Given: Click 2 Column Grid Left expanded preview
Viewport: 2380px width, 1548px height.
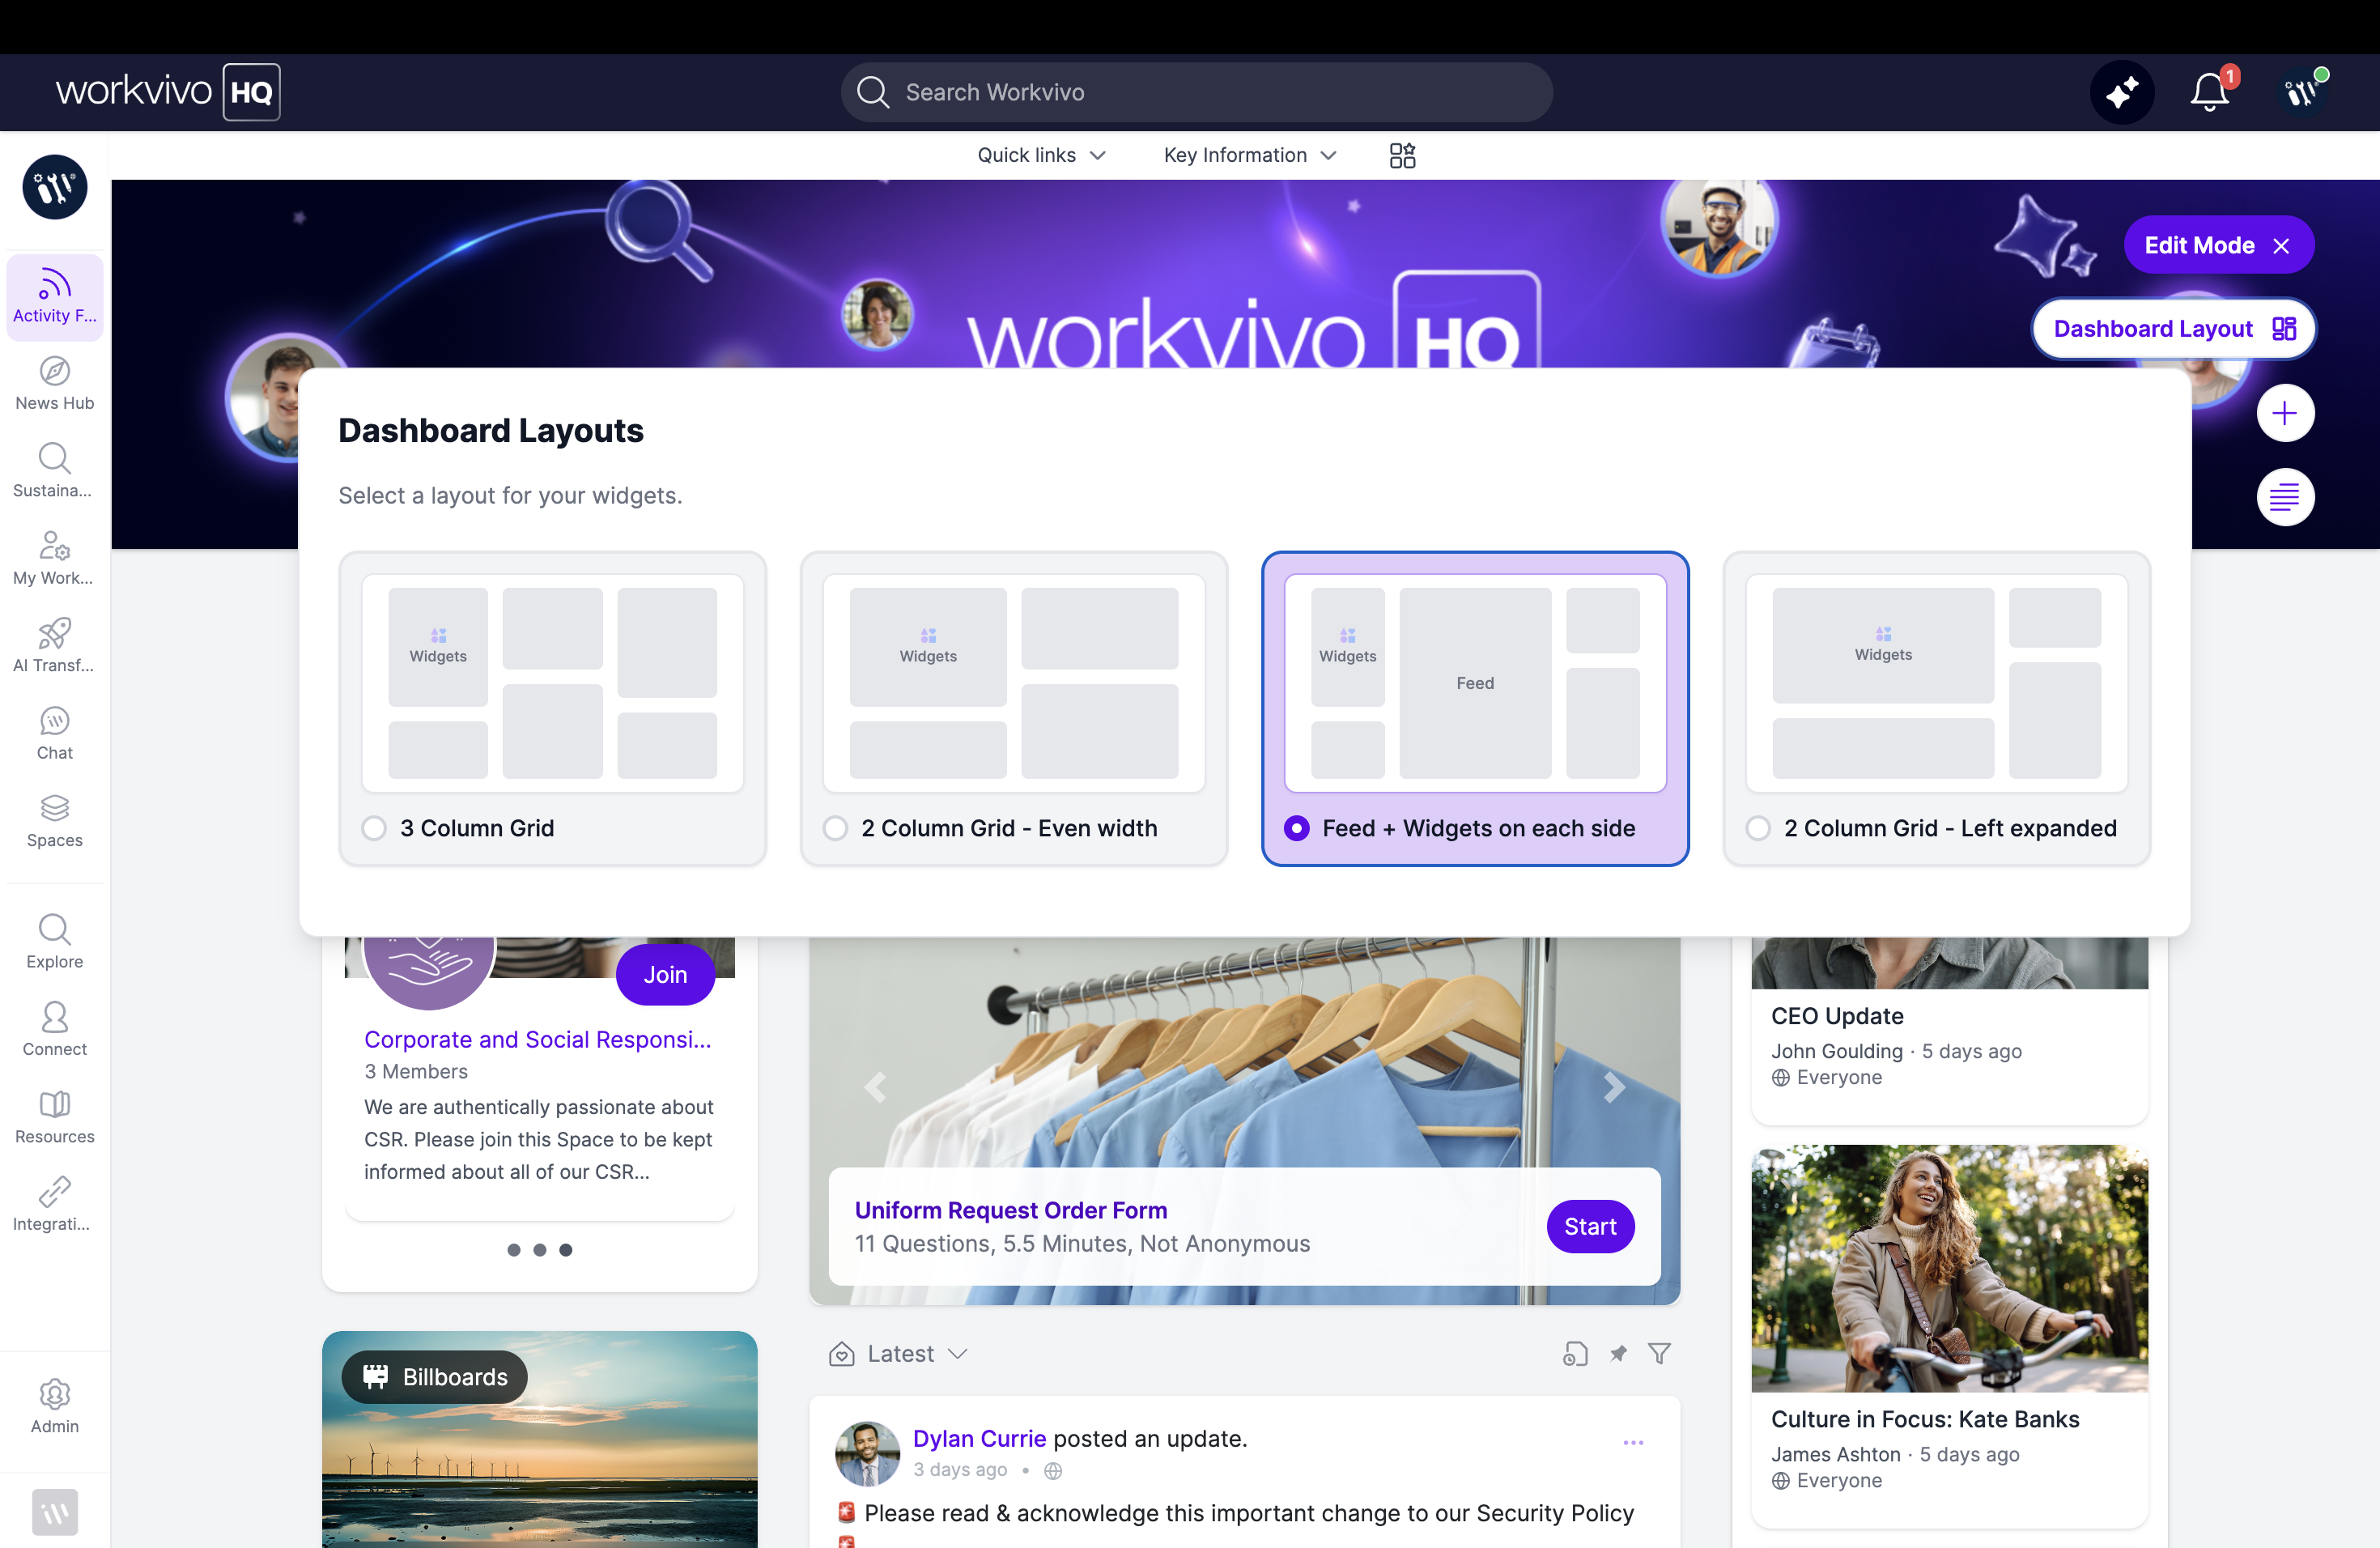Looking at the screenshot, I should pyautogui.click(x=1937, y=683).
